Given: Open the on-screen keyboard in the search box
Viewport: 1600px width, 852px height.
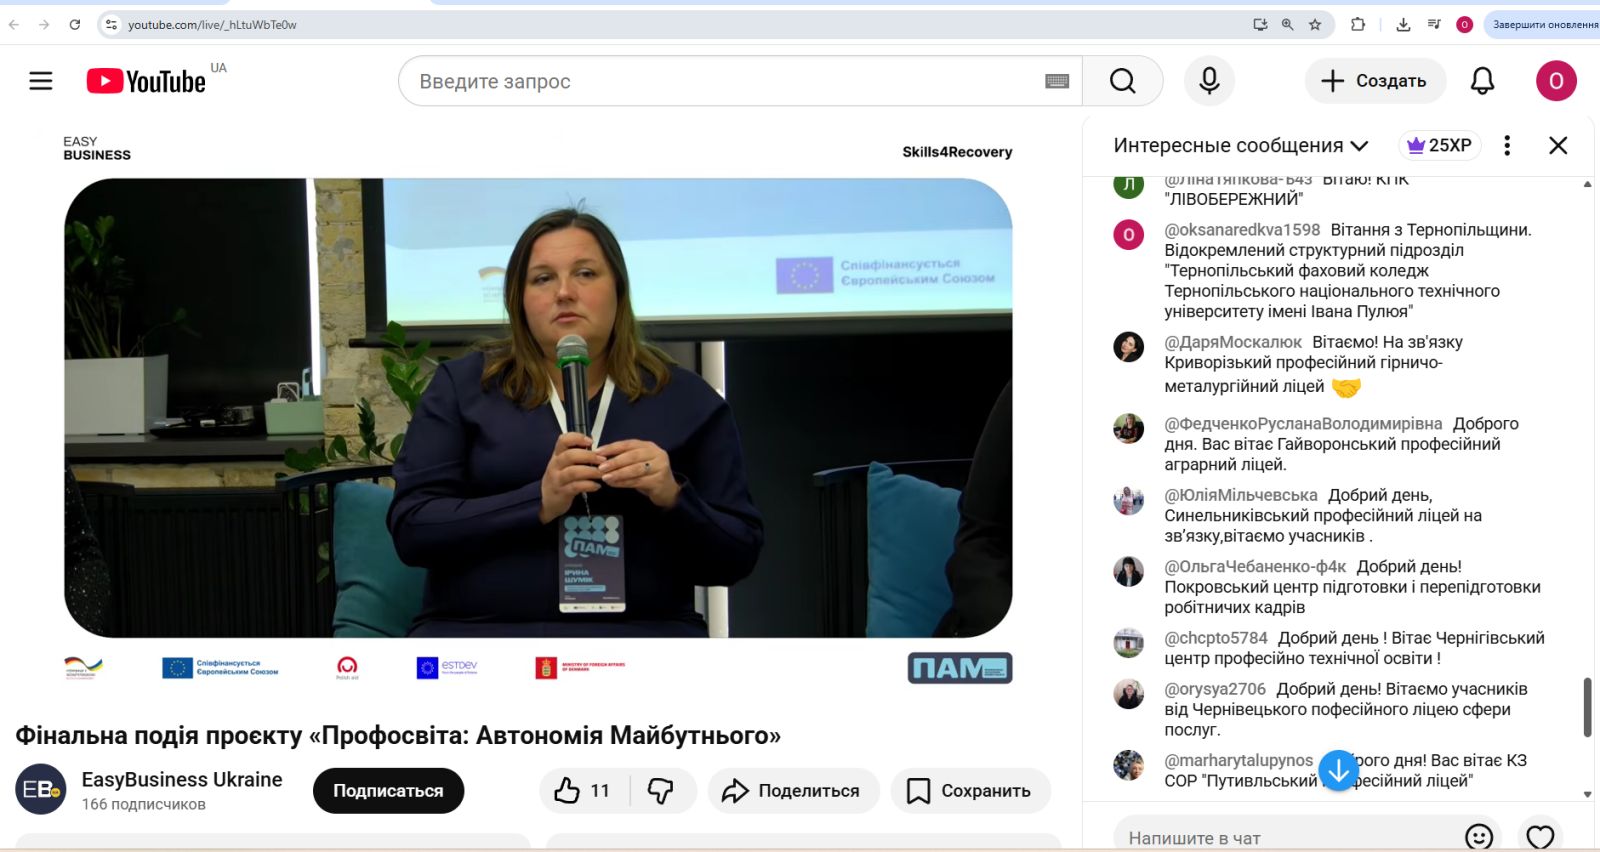Looking at the screenshot, I should point(1057,81).
